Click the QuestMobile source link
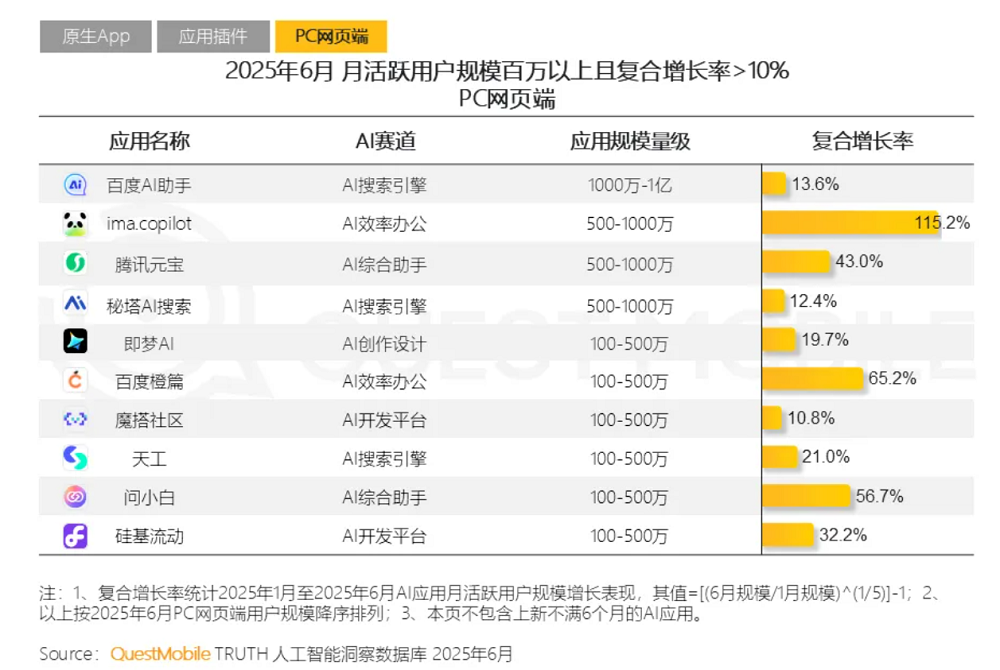1000x670 pixels. (x=160, y=654)
